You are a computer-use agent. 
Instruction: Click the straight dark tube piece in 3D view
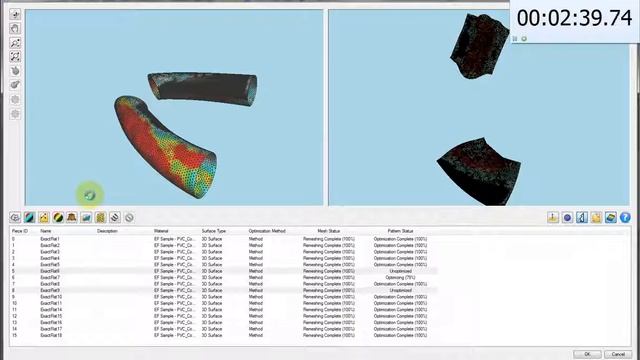click(203, 89)
